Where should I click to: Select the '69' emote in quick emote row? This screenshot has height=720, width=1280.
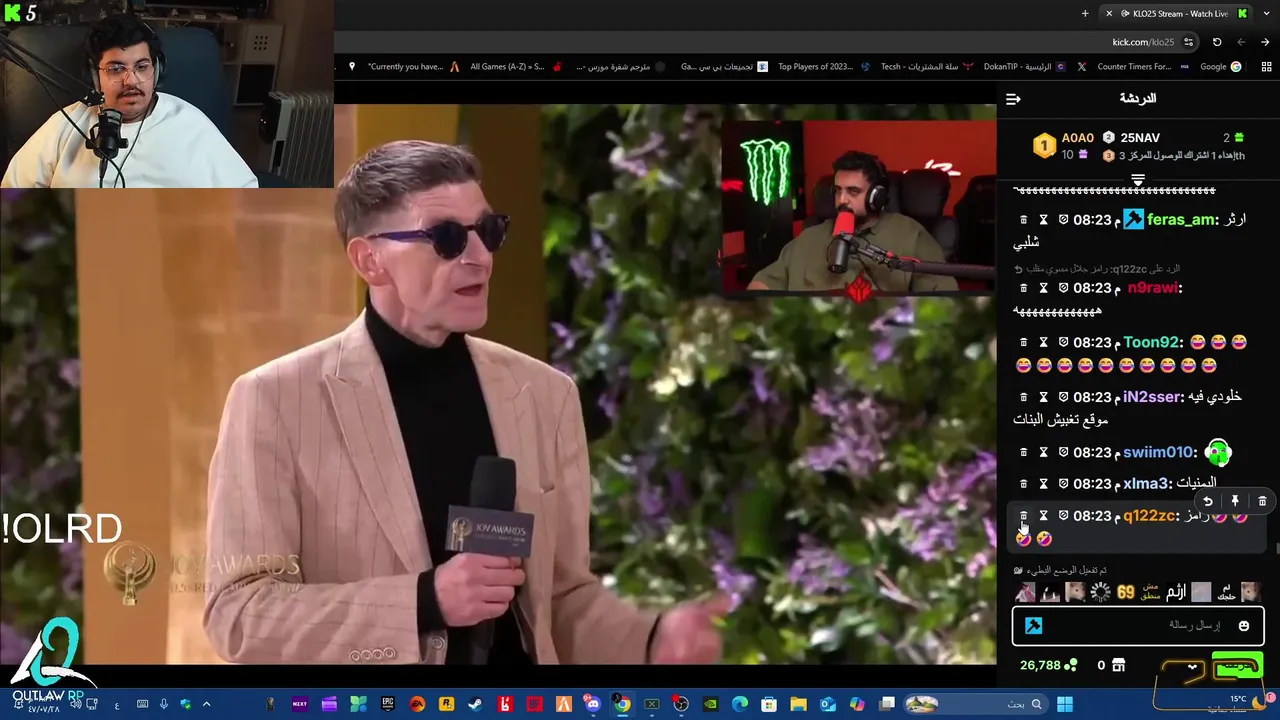pos(1126,592)
